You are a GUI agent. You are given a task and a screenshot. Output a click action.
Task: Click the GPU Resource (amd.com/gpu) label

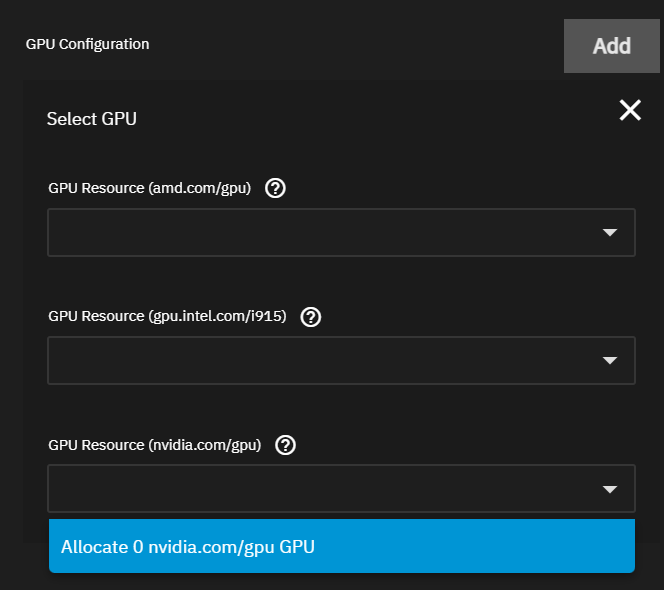(x=149, y=188)
